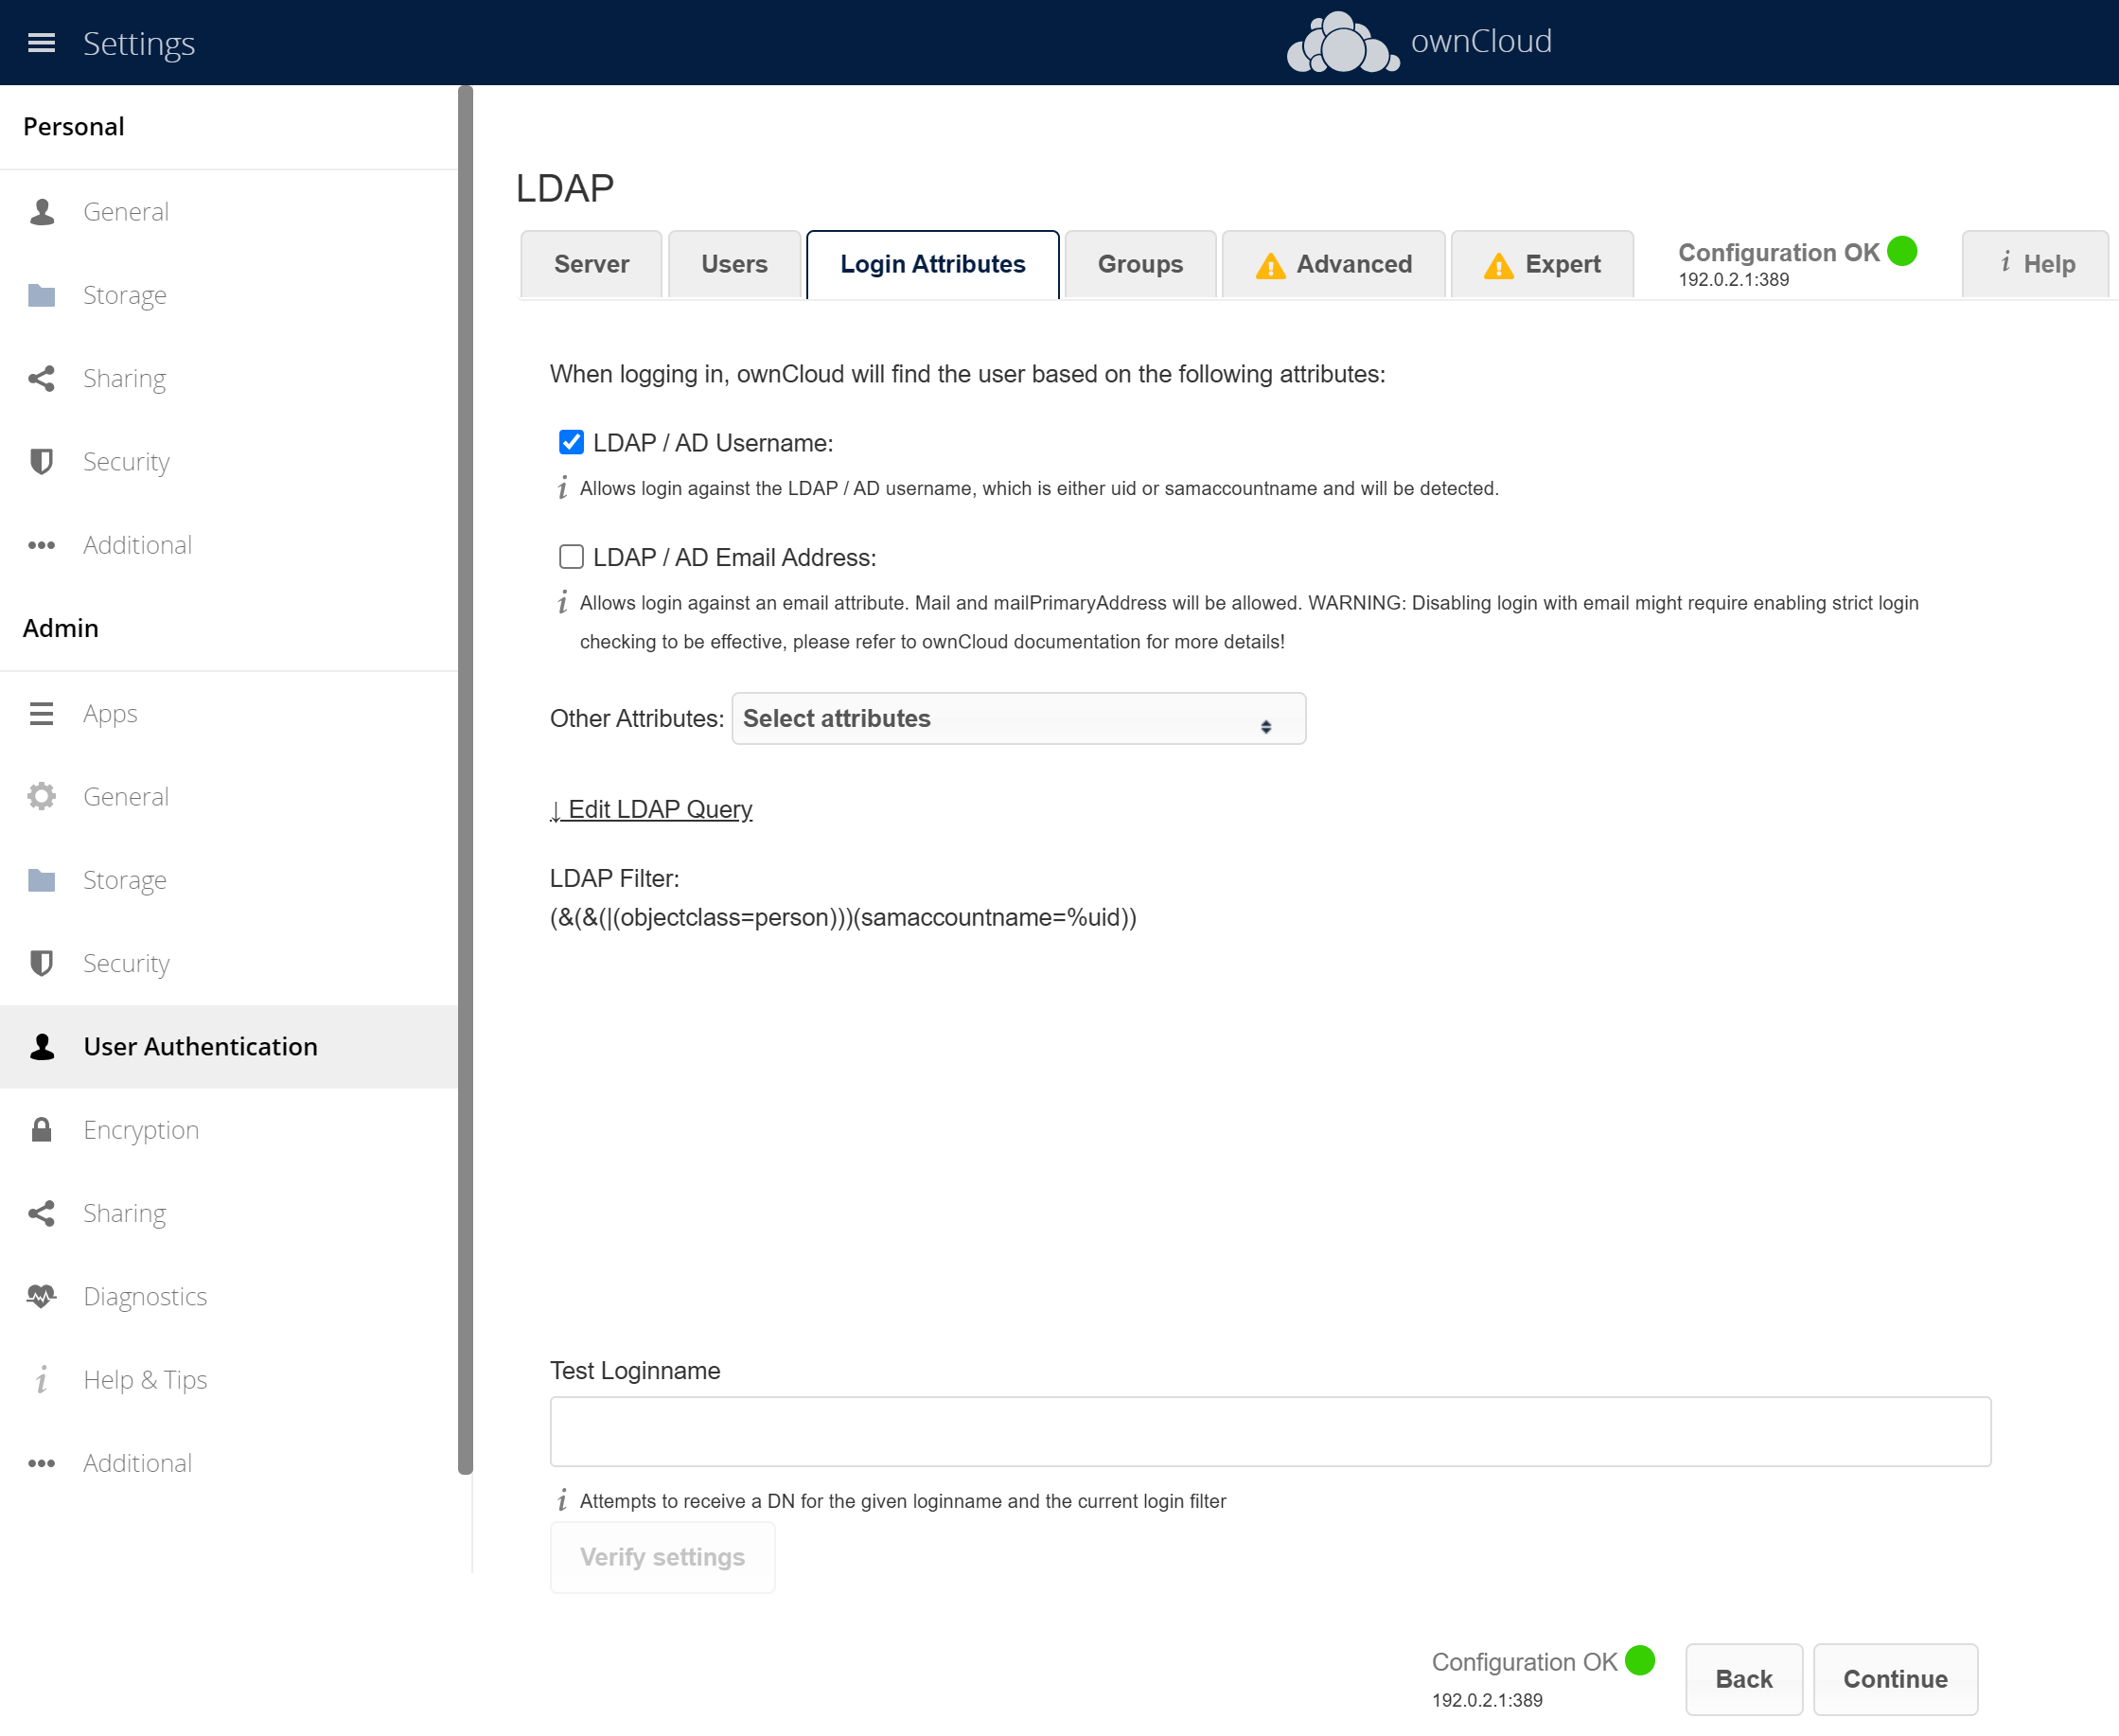2119x1736 pixels.
Task: Click the Help & Tips info icon
Action: coord(41,1380)
